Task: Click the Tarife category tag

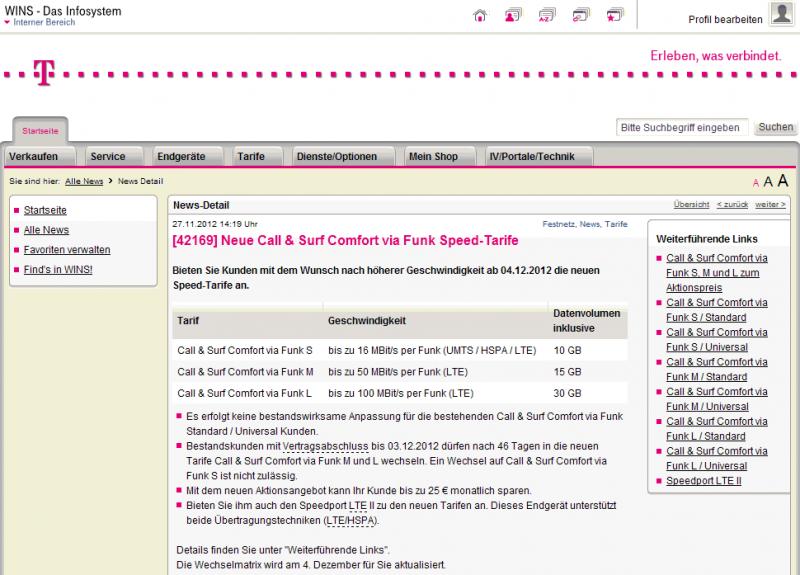Action: click(x=616, y=224)
